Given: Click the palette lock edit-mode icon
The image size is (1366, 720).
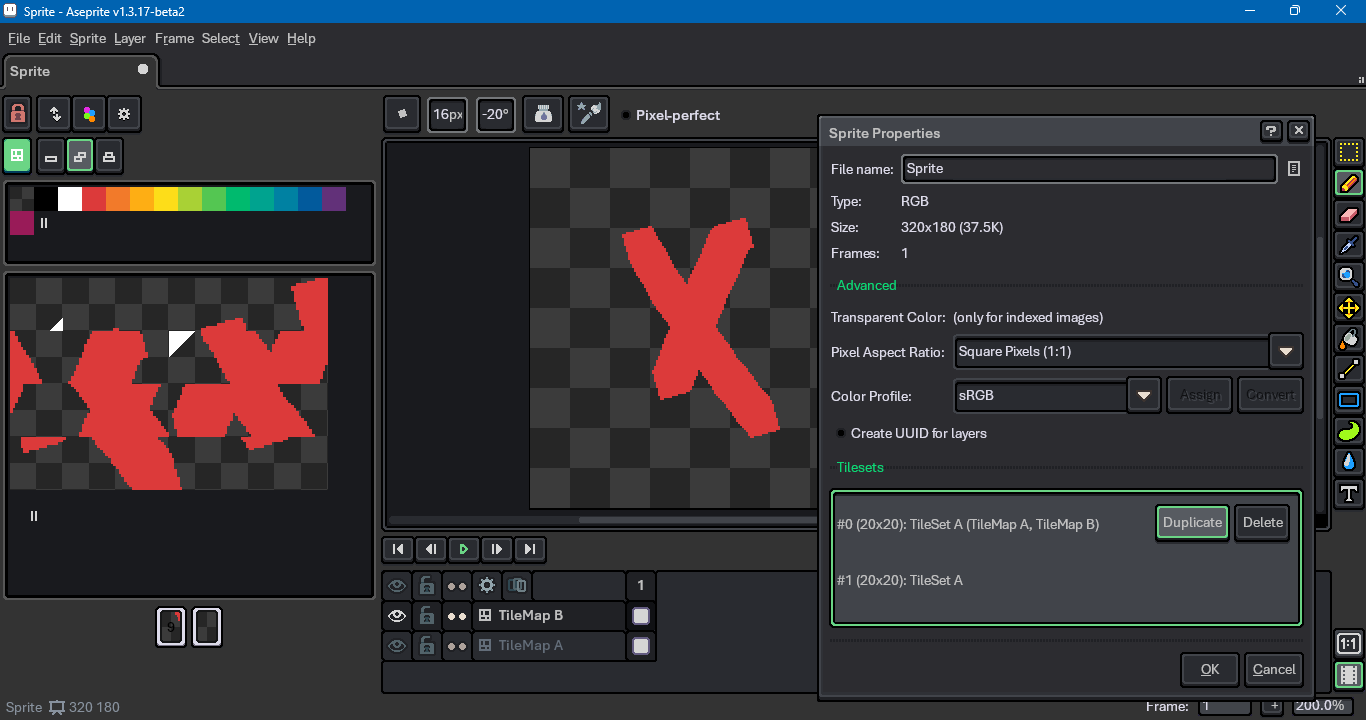Looking at the screenshot, I should coord(18,114).
